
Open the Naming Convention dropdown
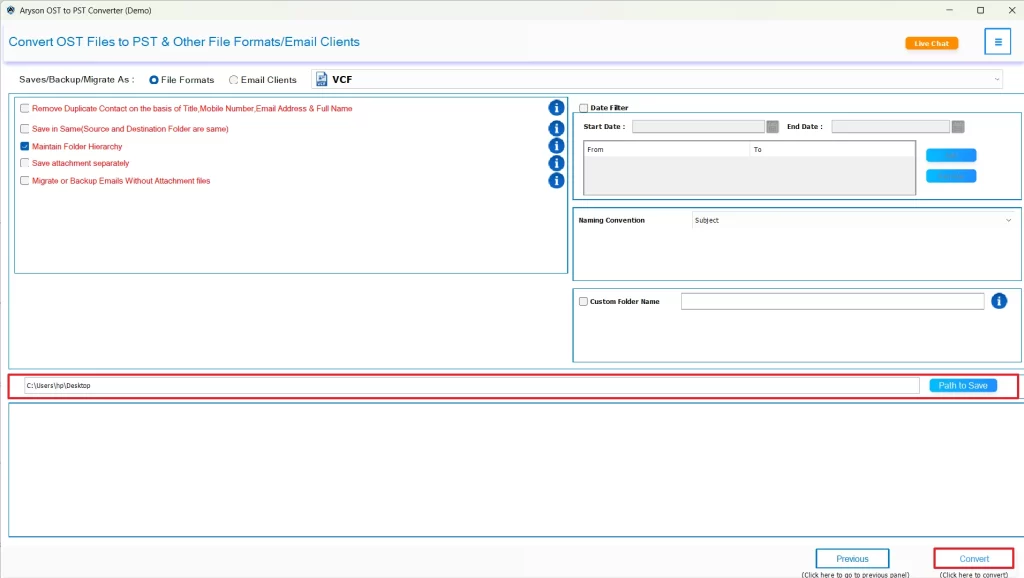(1009, 220)
